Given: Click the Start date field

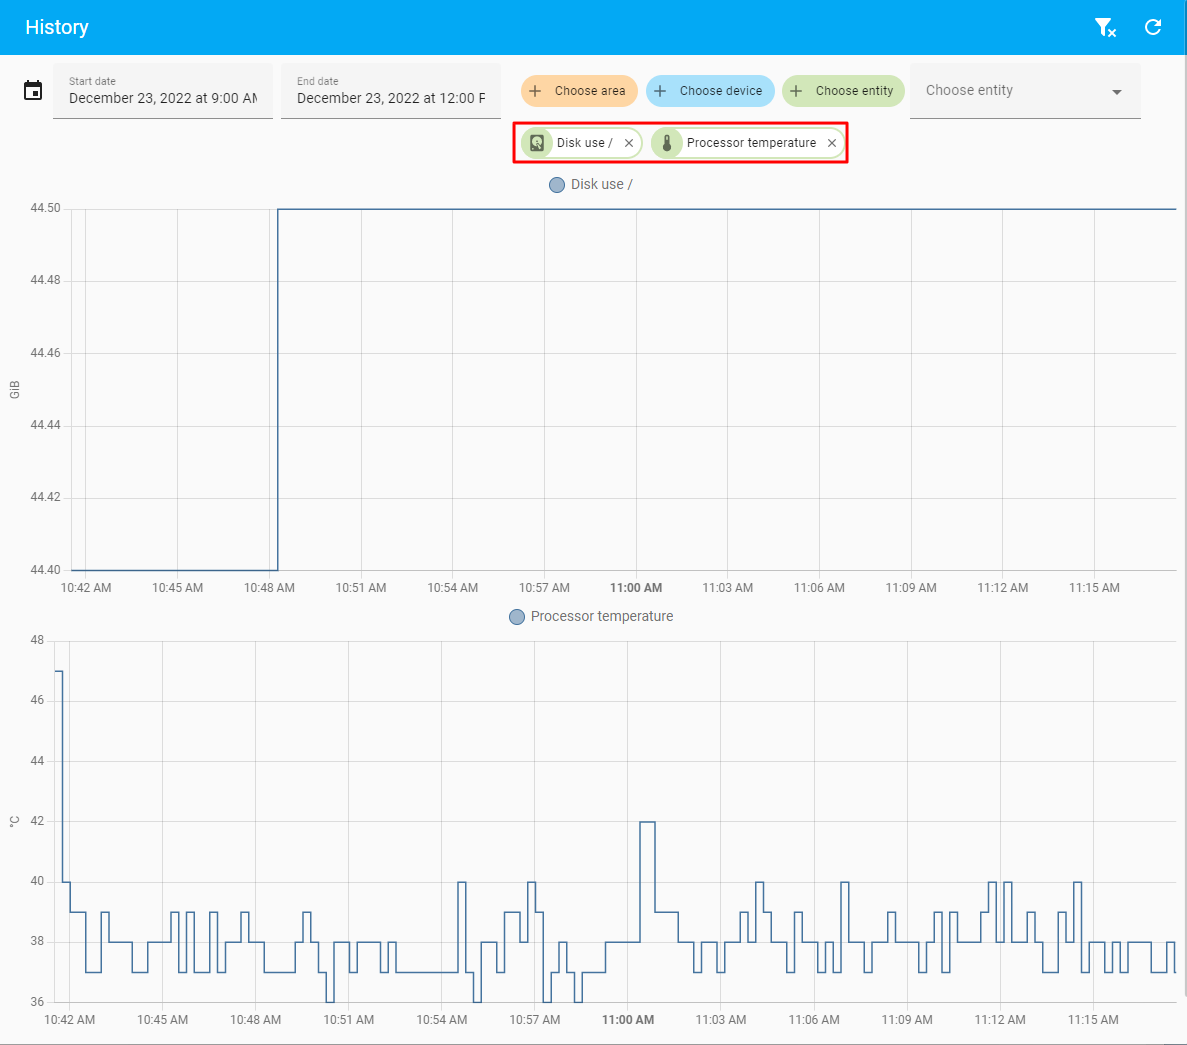Looking at the screenshot, I should 163,91.
